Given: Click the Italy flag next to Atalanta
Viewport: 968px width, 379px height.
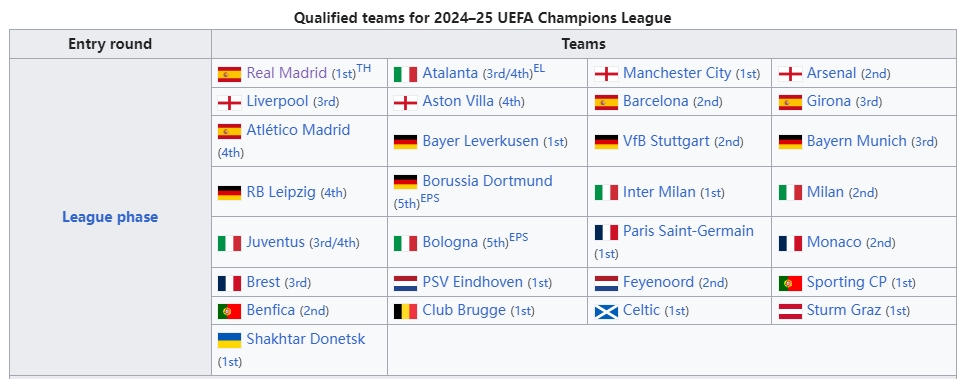Looking at the screenshot, I should pos(406,74).
